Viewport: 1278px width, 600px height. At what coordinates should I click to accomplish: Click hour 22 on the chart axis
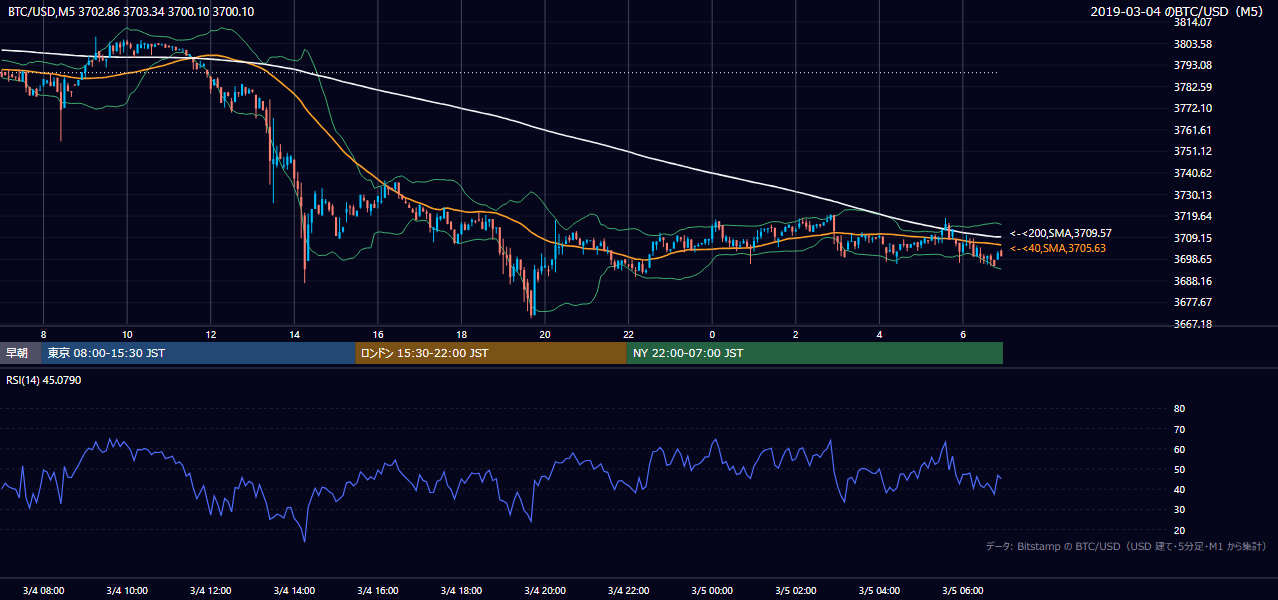629,334
